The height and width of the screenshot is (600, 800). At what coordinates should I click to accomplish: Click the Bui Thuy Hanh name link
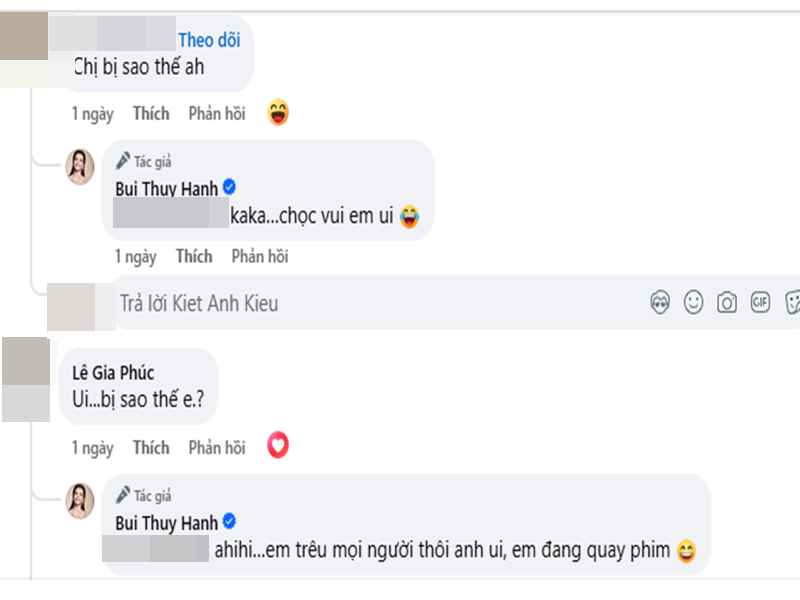click(166, 188)
